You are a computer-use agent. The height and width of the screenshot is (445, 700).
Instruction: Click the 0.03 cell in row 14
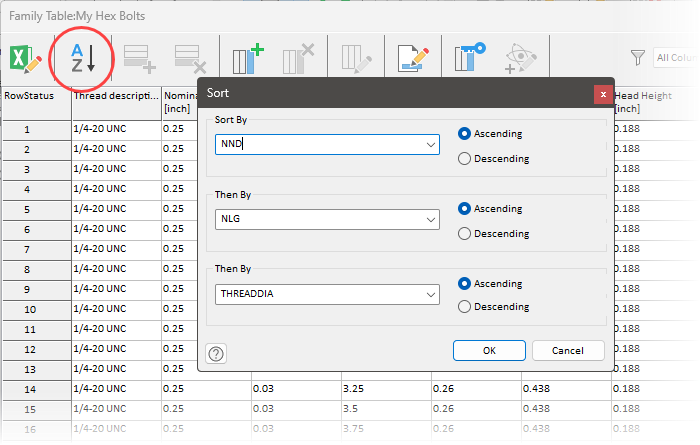click(296, 389)
